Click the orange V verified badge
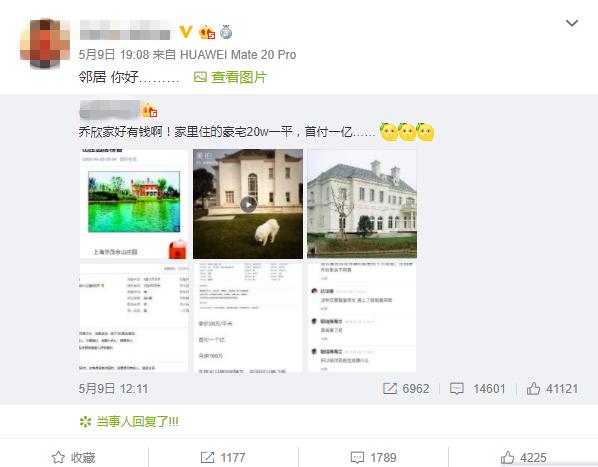 186,32
